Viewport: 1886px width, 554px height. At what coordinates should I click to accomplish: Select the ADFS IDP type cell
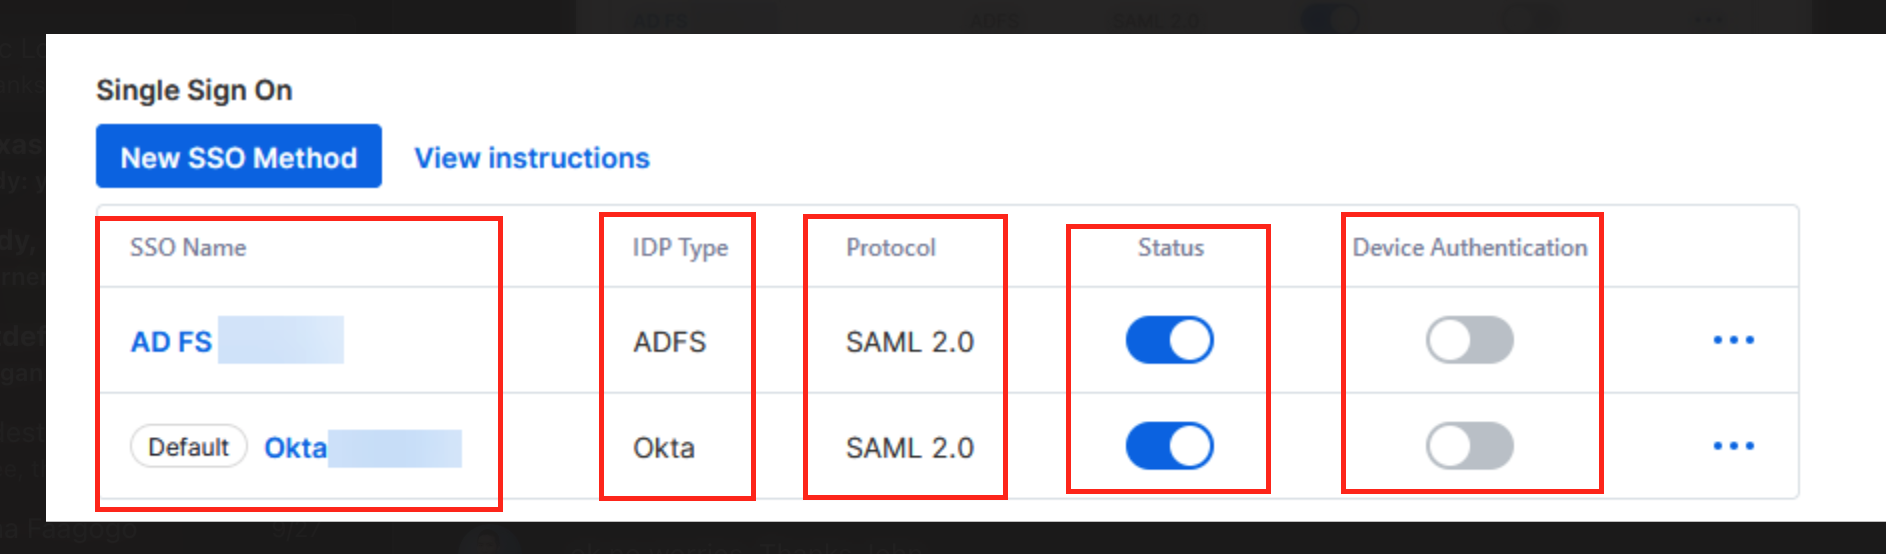[x=669, y=342]
